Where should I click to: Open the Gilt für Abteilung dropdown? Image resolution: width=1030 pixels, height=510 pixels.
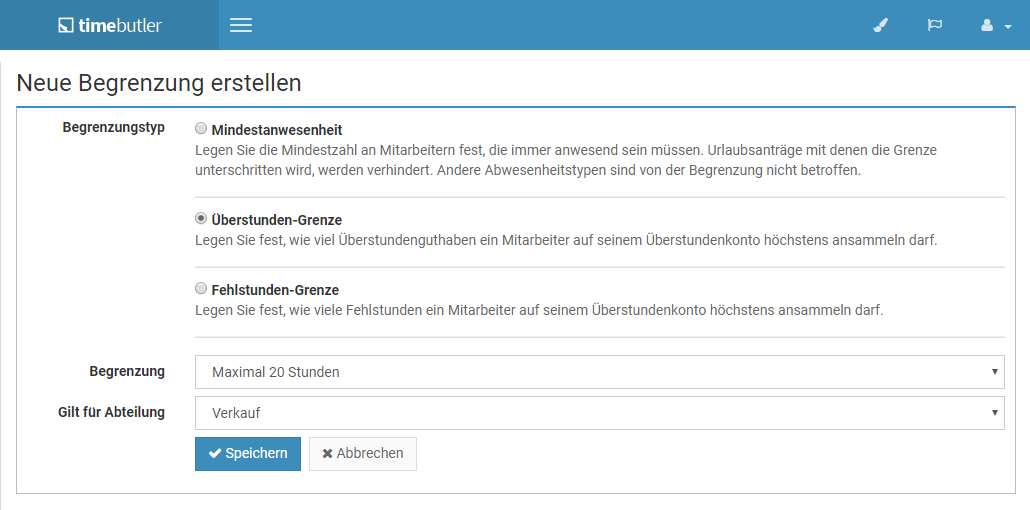point(600,413)
